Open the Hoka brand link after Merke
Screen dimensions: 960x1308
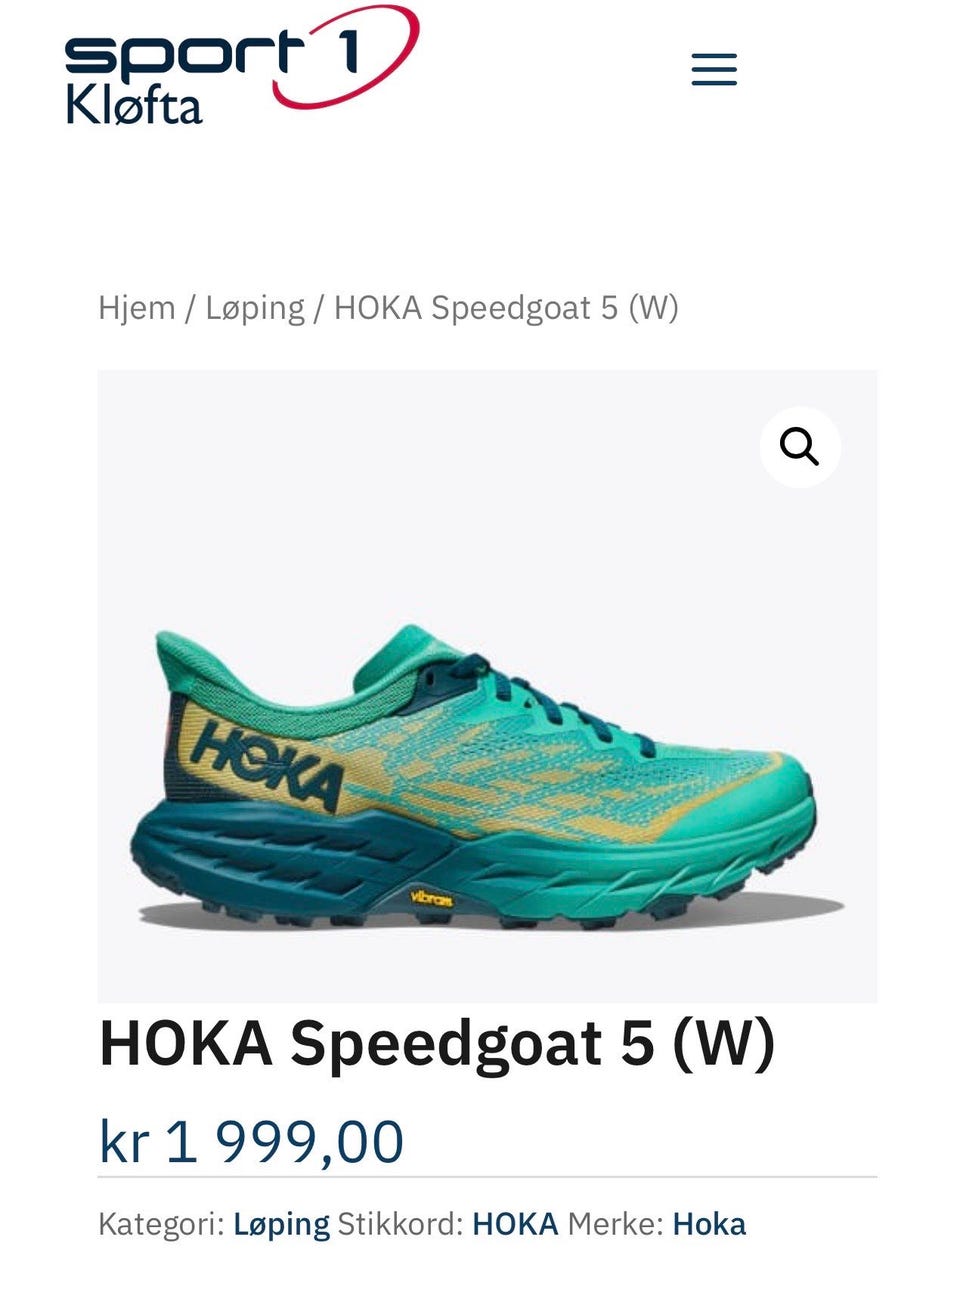pos(709,1224)
